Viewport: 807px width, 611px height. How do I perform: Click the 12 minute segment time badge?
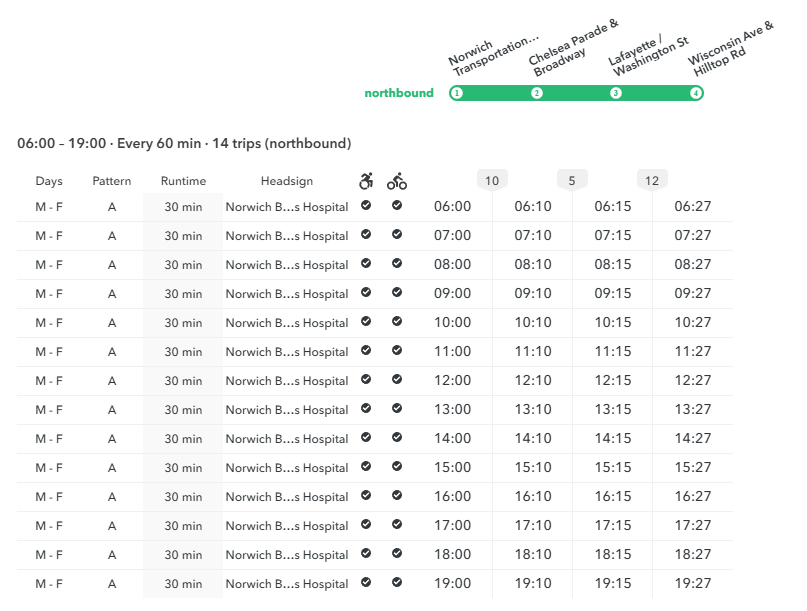[x=652, y=180]
